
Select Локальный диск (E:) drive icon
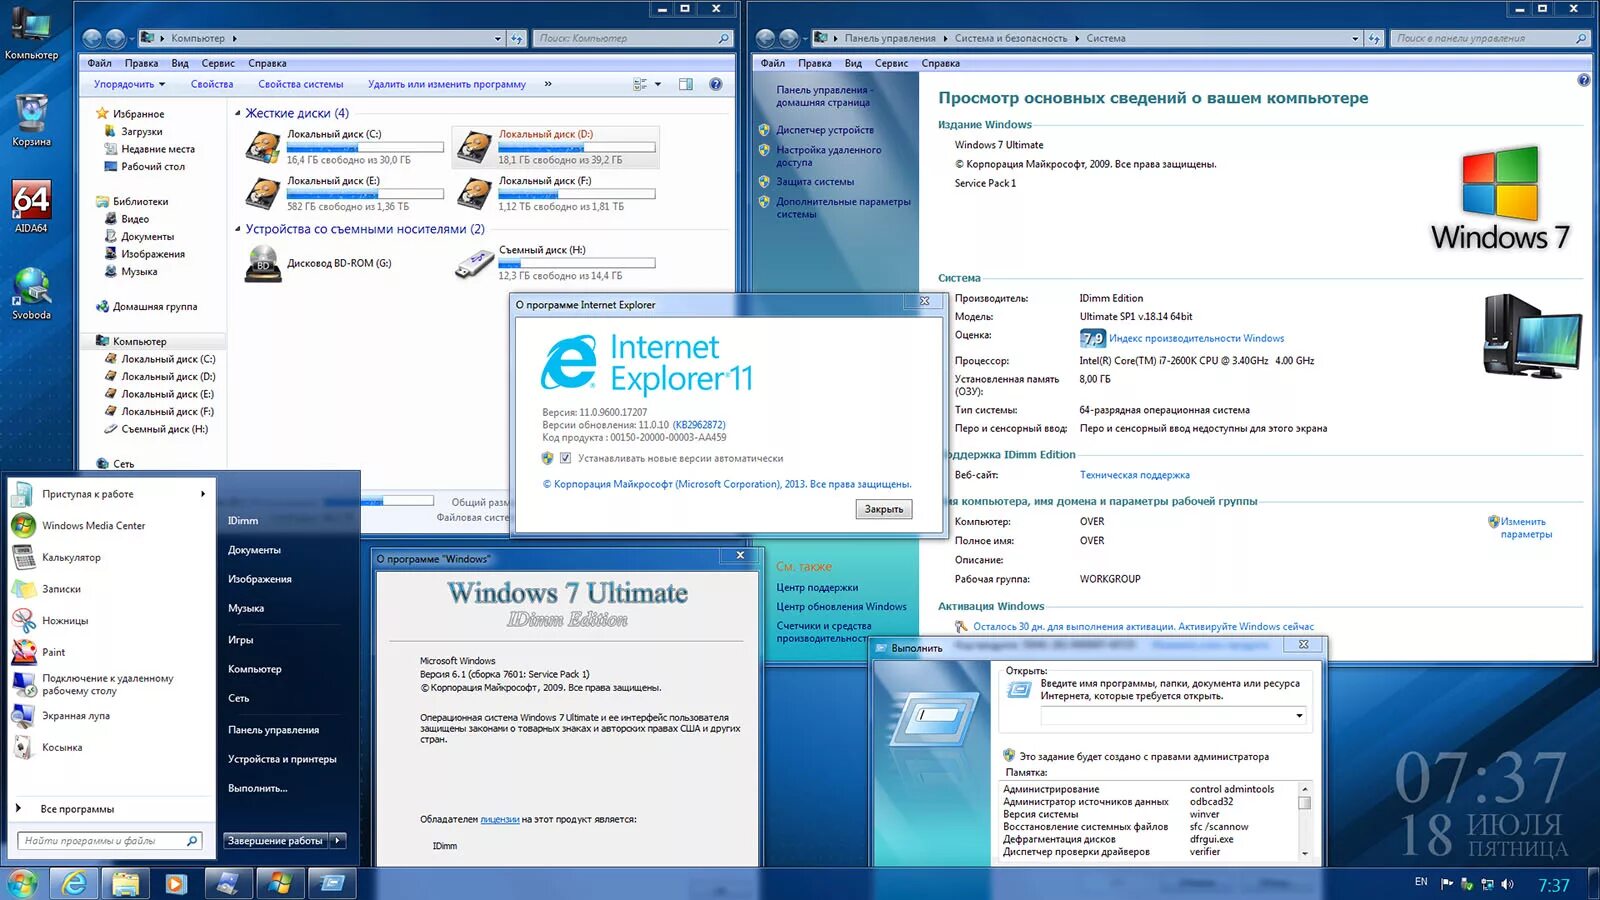pyautogui.click(x=264, y=193)
